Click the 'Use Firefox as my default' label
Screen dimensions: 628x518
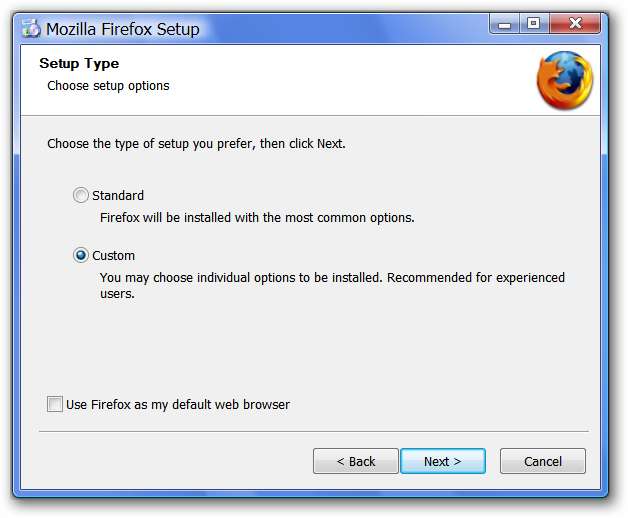pos(178,405)
